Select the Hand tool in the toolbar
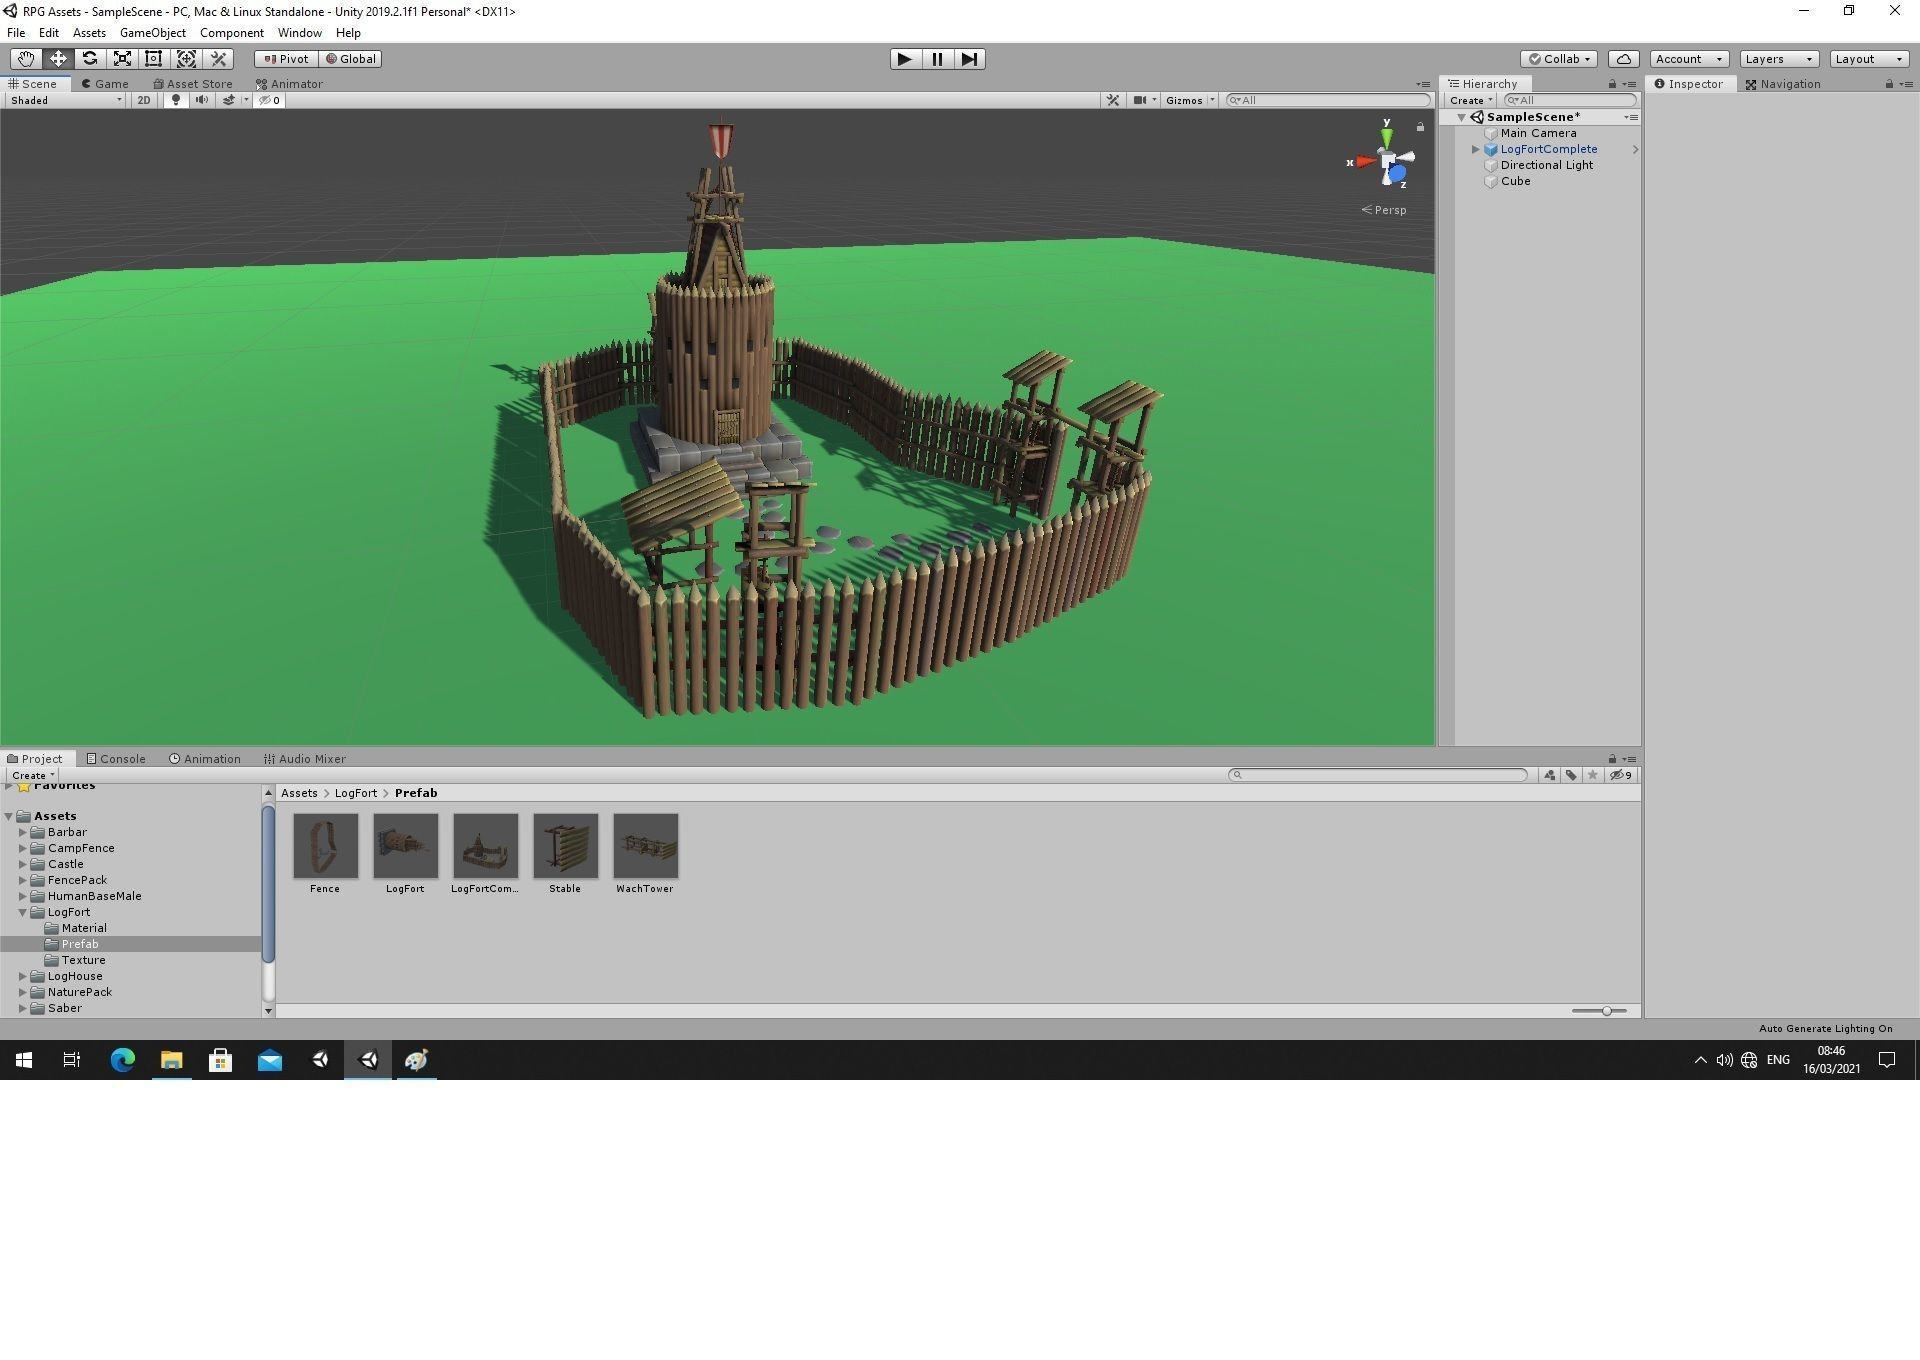 25,58
